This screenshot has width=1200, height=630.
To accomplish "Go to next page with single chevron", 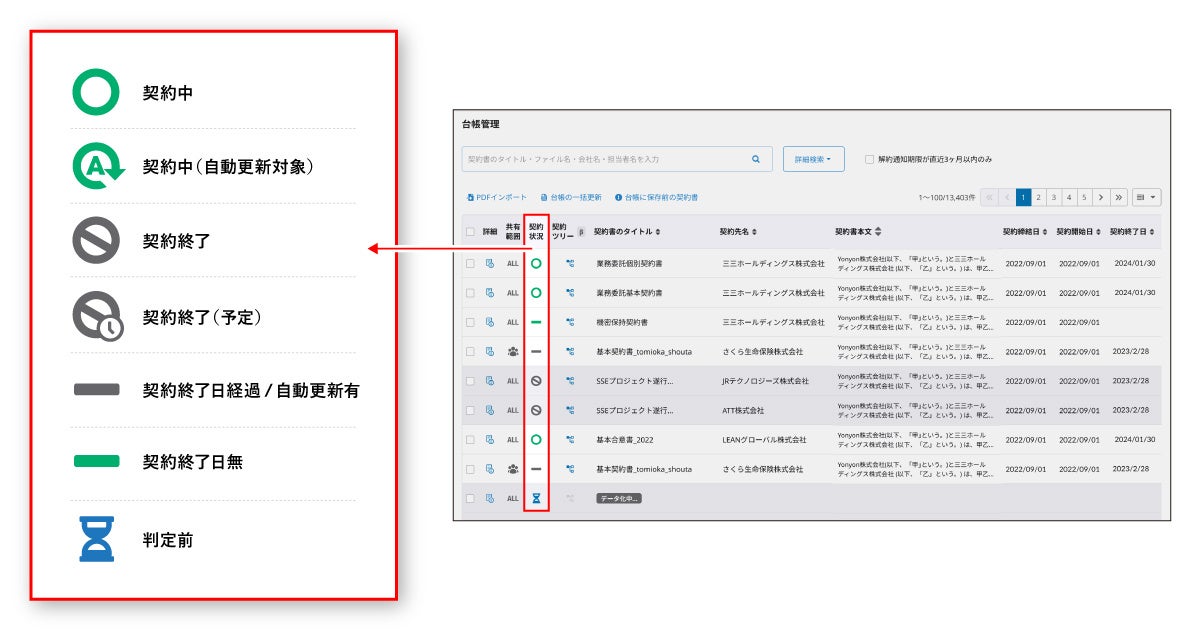I will pyautogui.click(x=1100, y=198).
